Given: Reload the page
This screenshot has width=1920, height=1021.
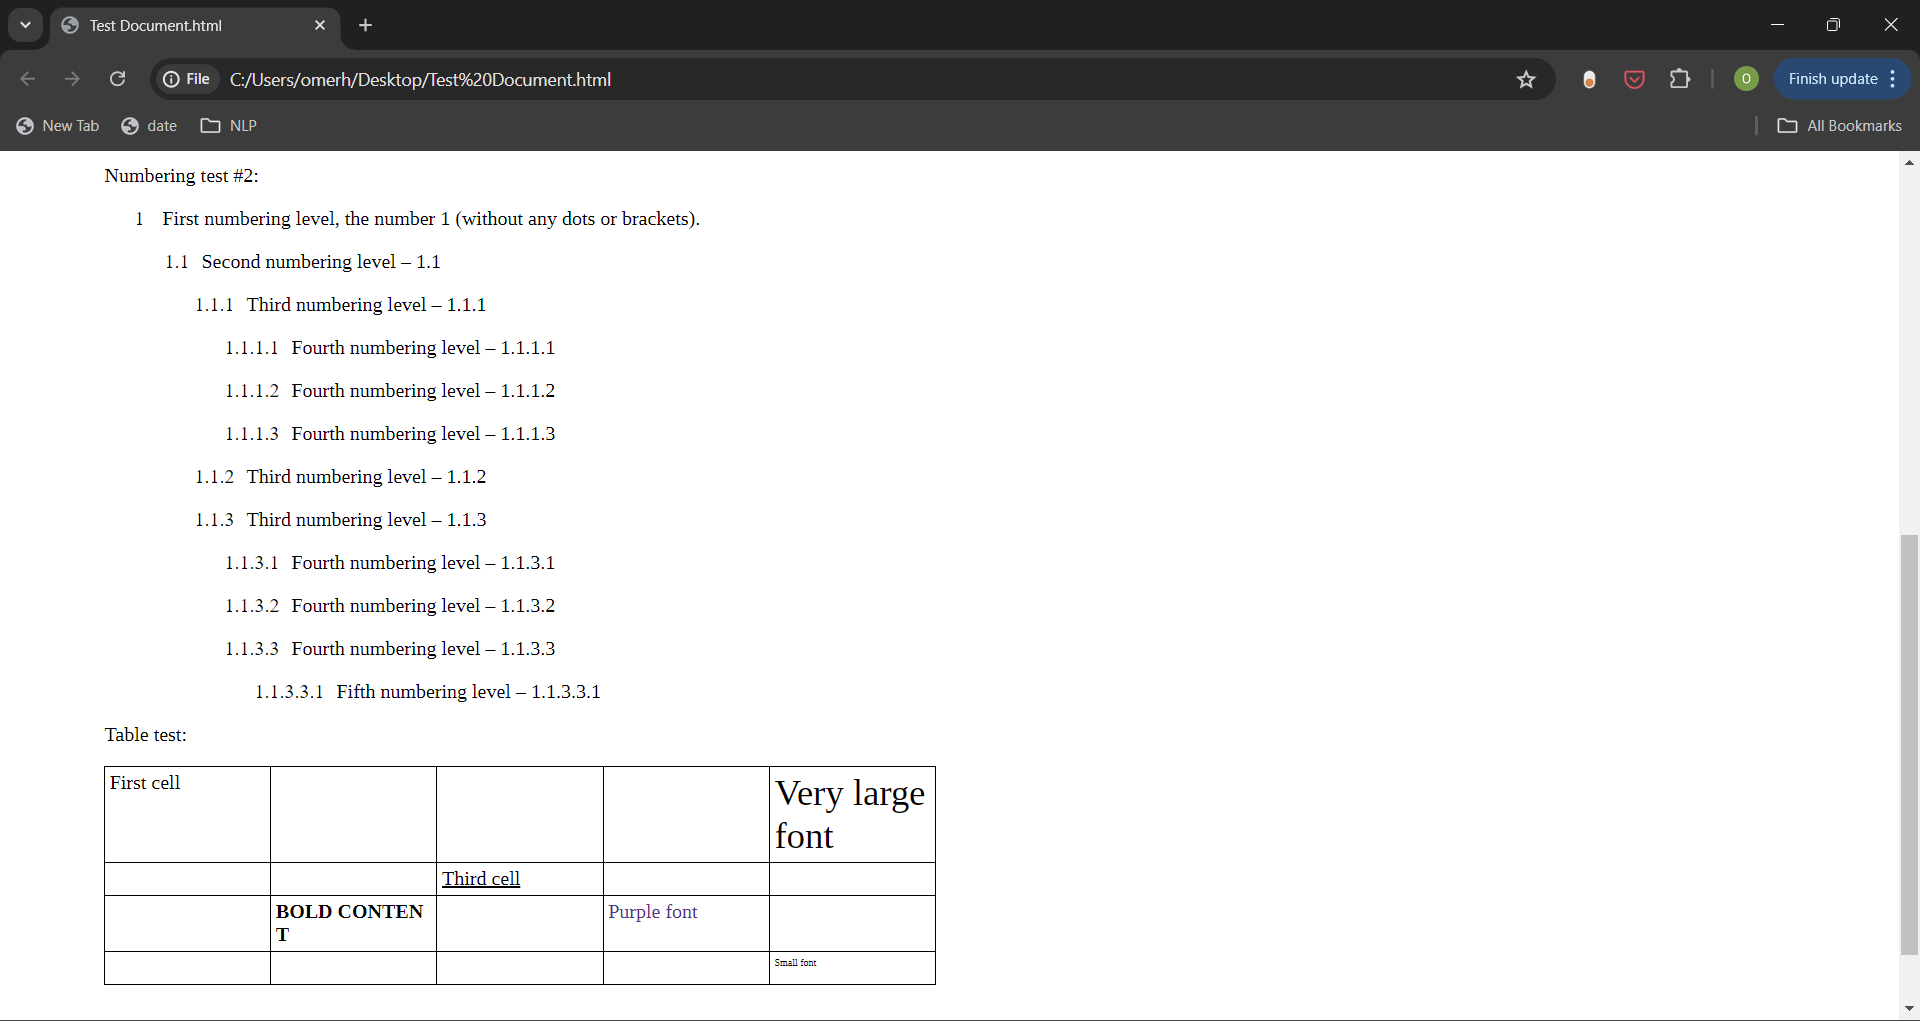Looking at the screenshot, I should [x=117, y=79].
